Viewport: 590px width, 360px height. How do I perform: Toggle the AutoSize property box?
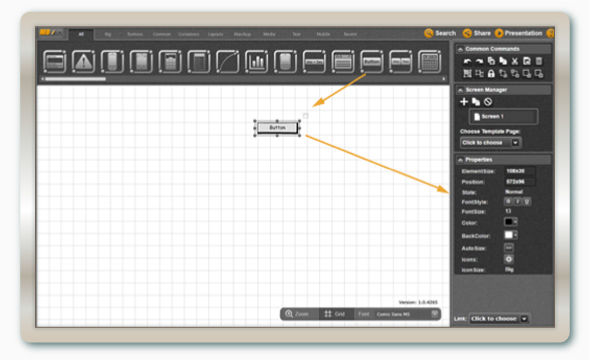(x=509, y=248)
